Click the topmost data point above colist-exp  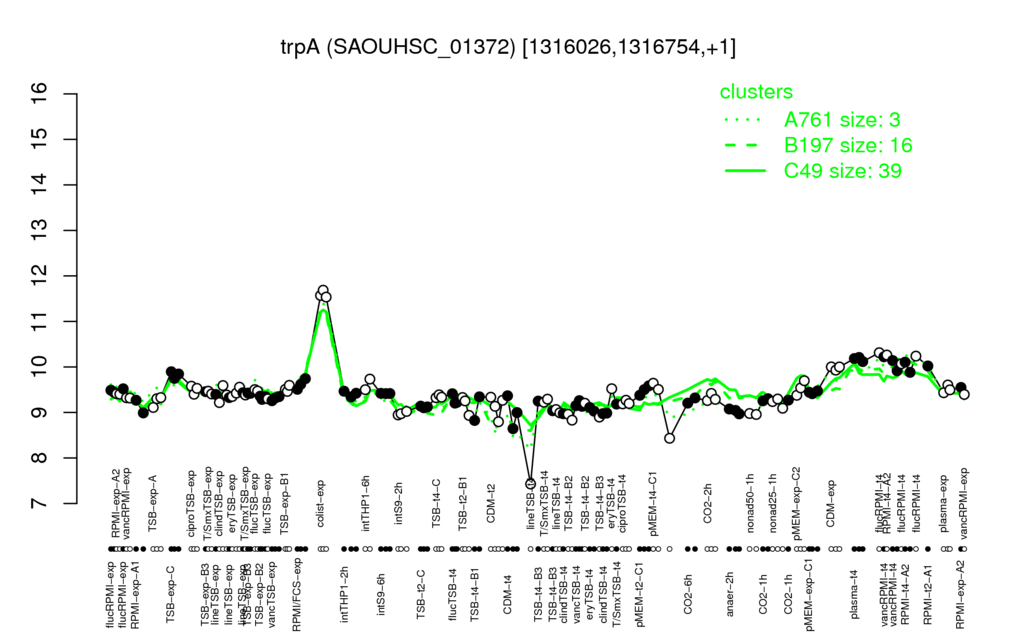tap(323, 290)
